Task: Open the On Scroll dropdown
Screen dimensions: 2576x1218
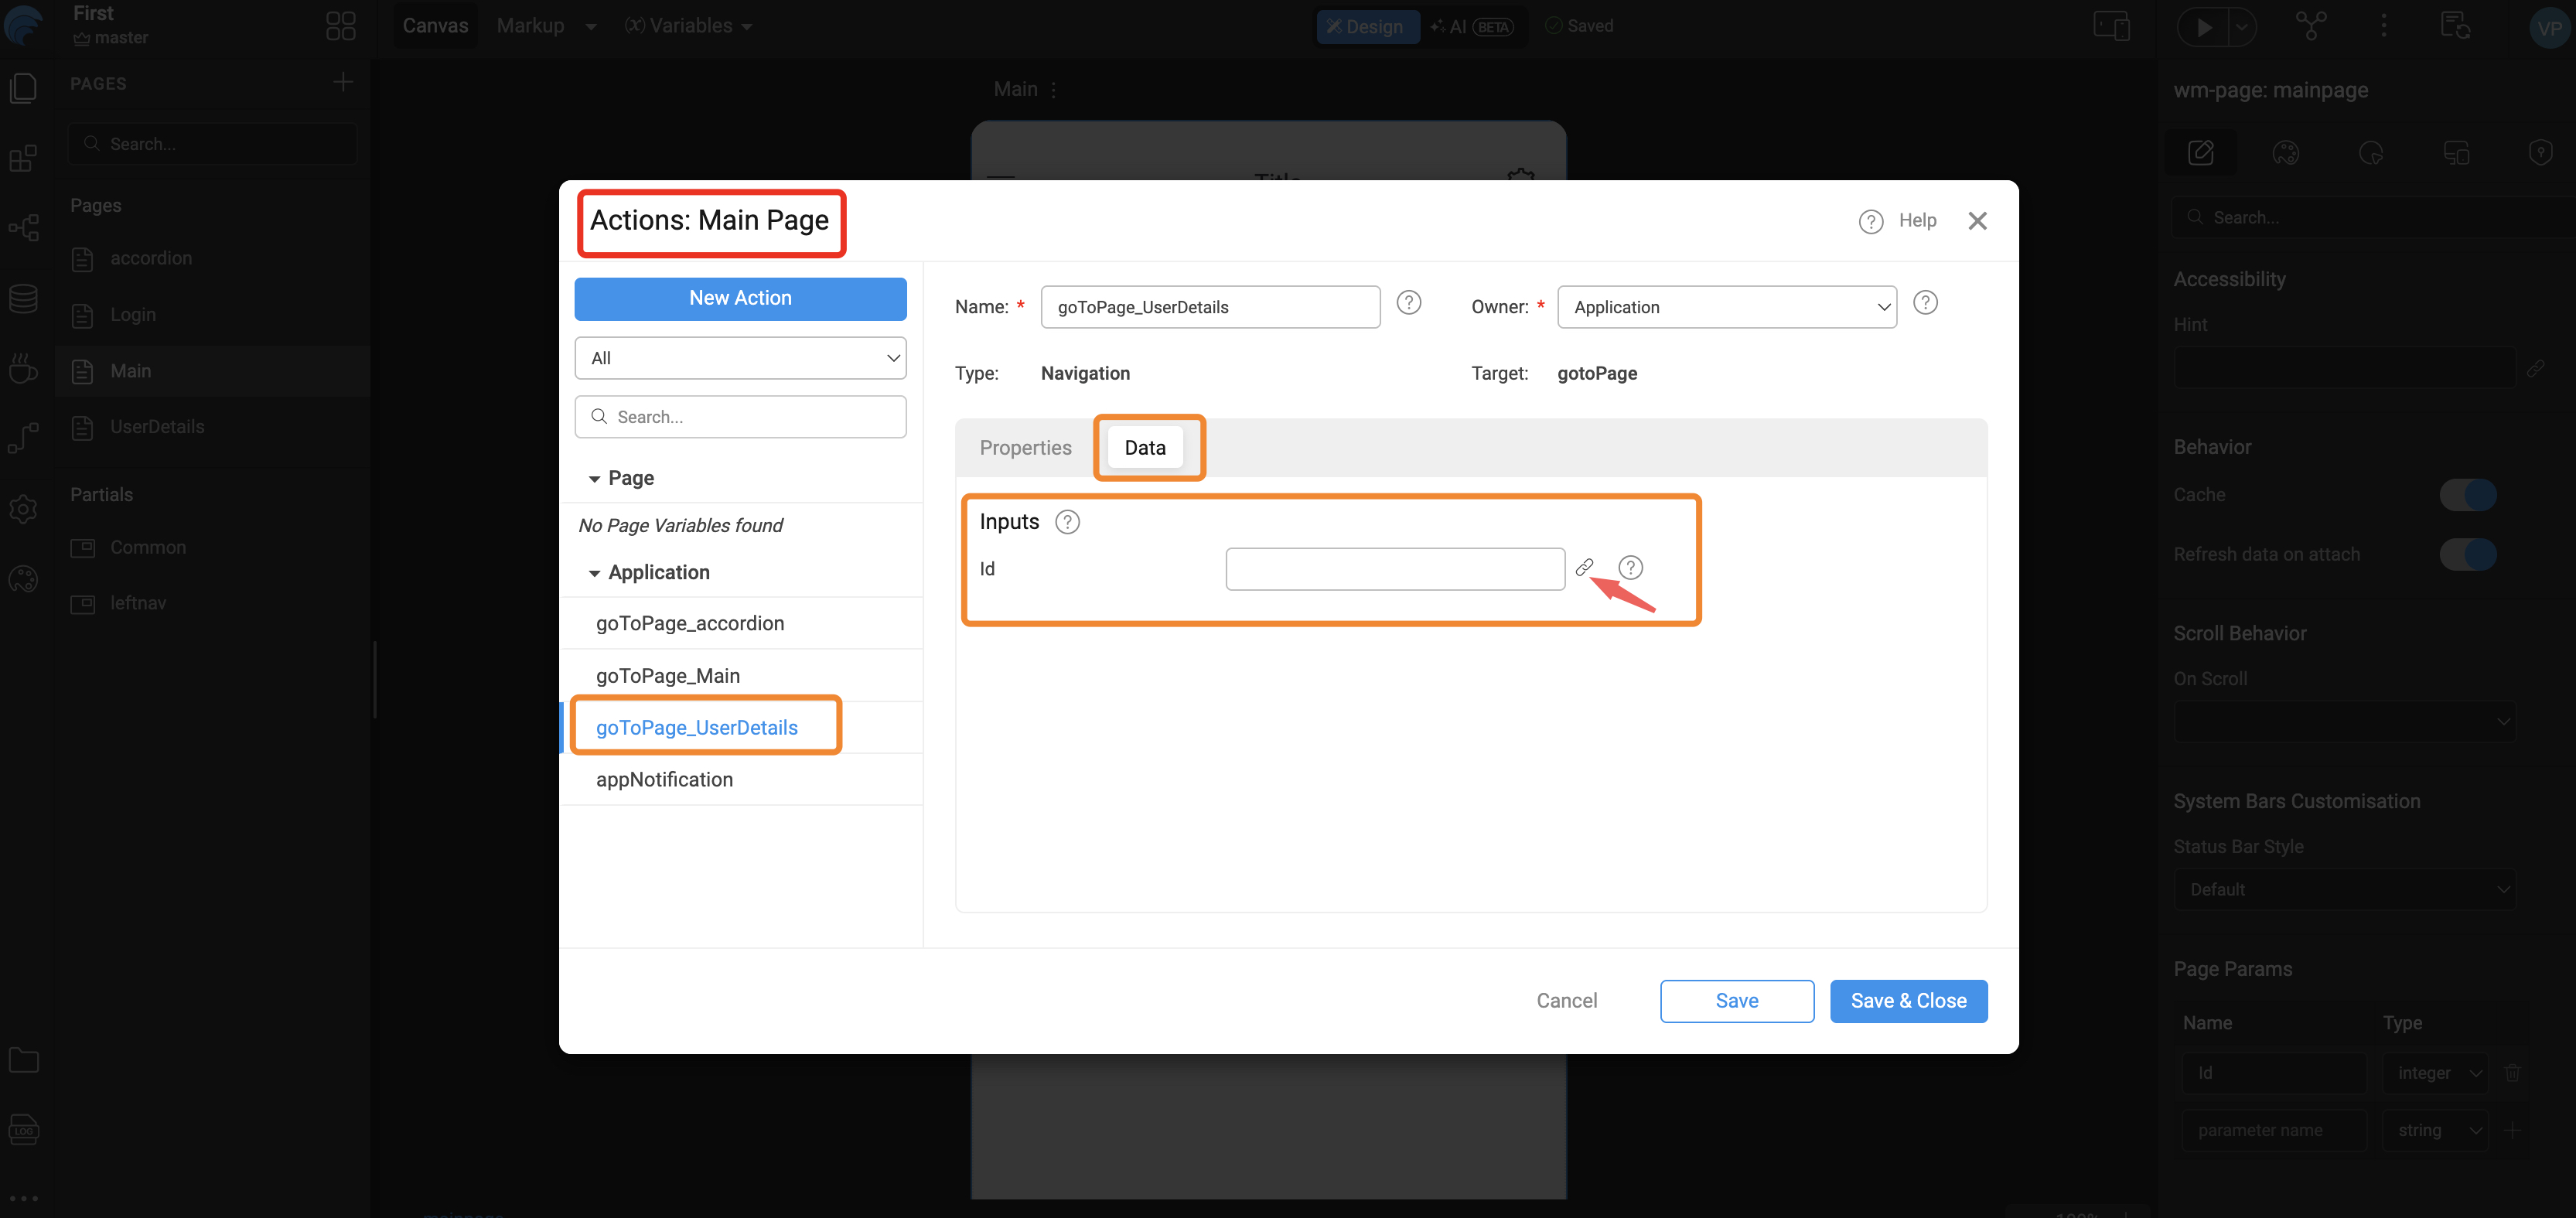Action: [x=2344, y=721]
